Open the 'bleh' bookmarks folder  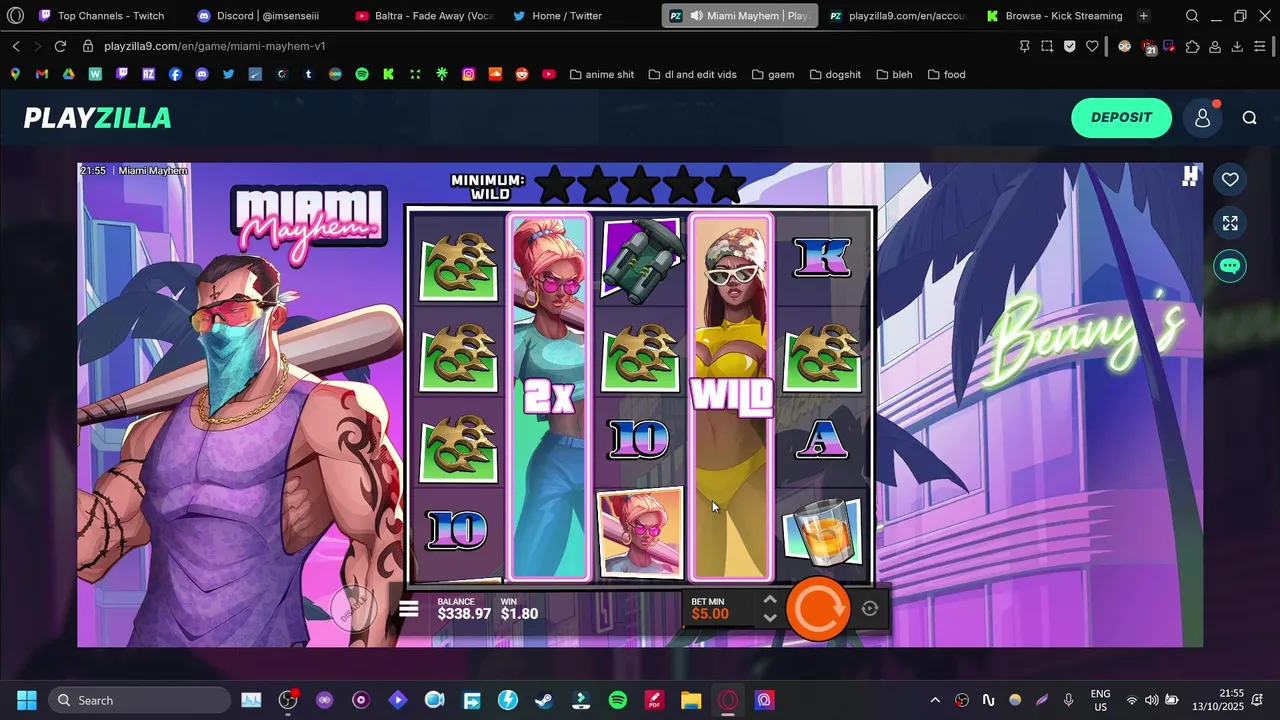894,74
